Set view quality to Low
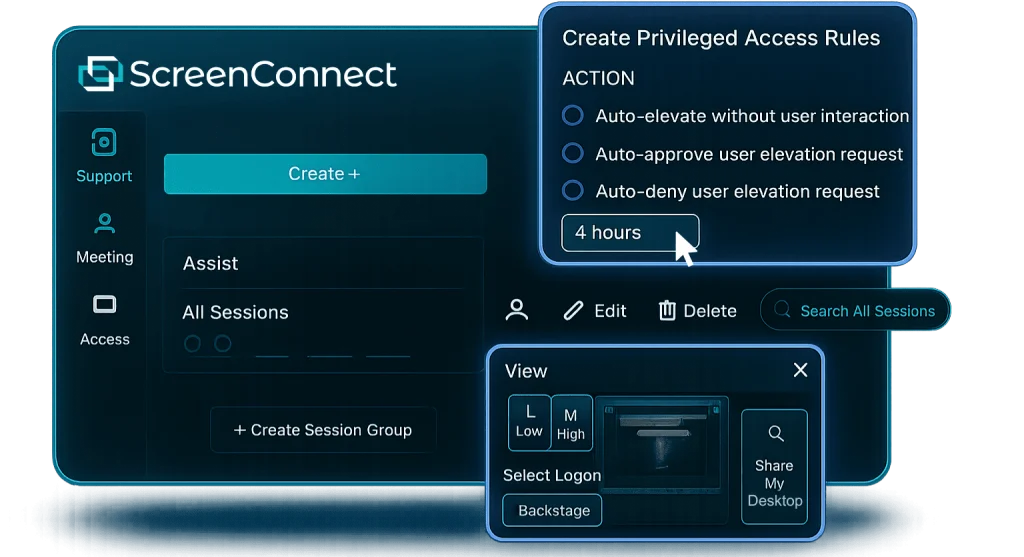This screenshot has height=557, width=1024. (529, 422)
